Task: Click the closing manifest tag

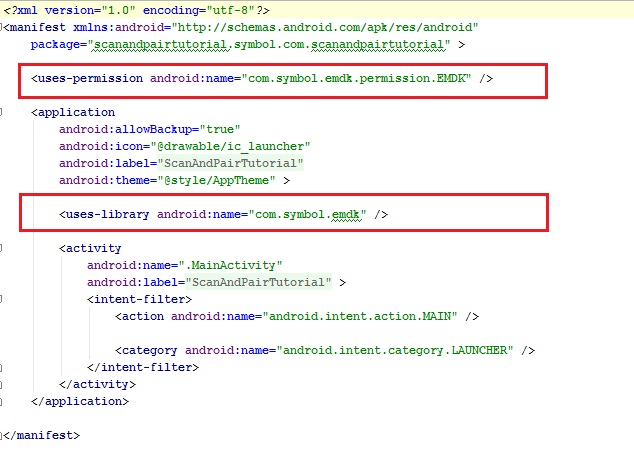Action: pyautogui.click(x=42, y=435)
